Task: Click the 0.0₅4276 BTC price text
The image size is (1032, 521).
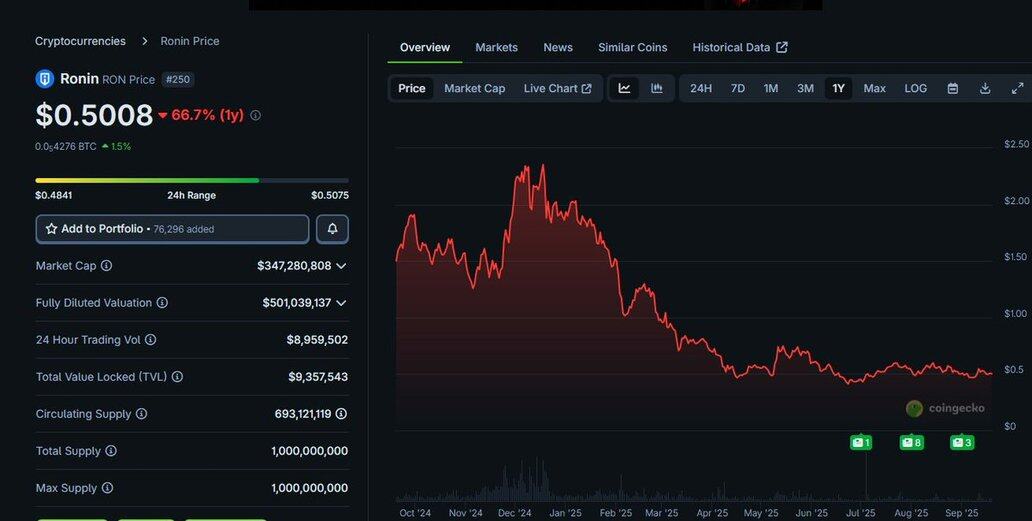Action: (x=66, y=147)
